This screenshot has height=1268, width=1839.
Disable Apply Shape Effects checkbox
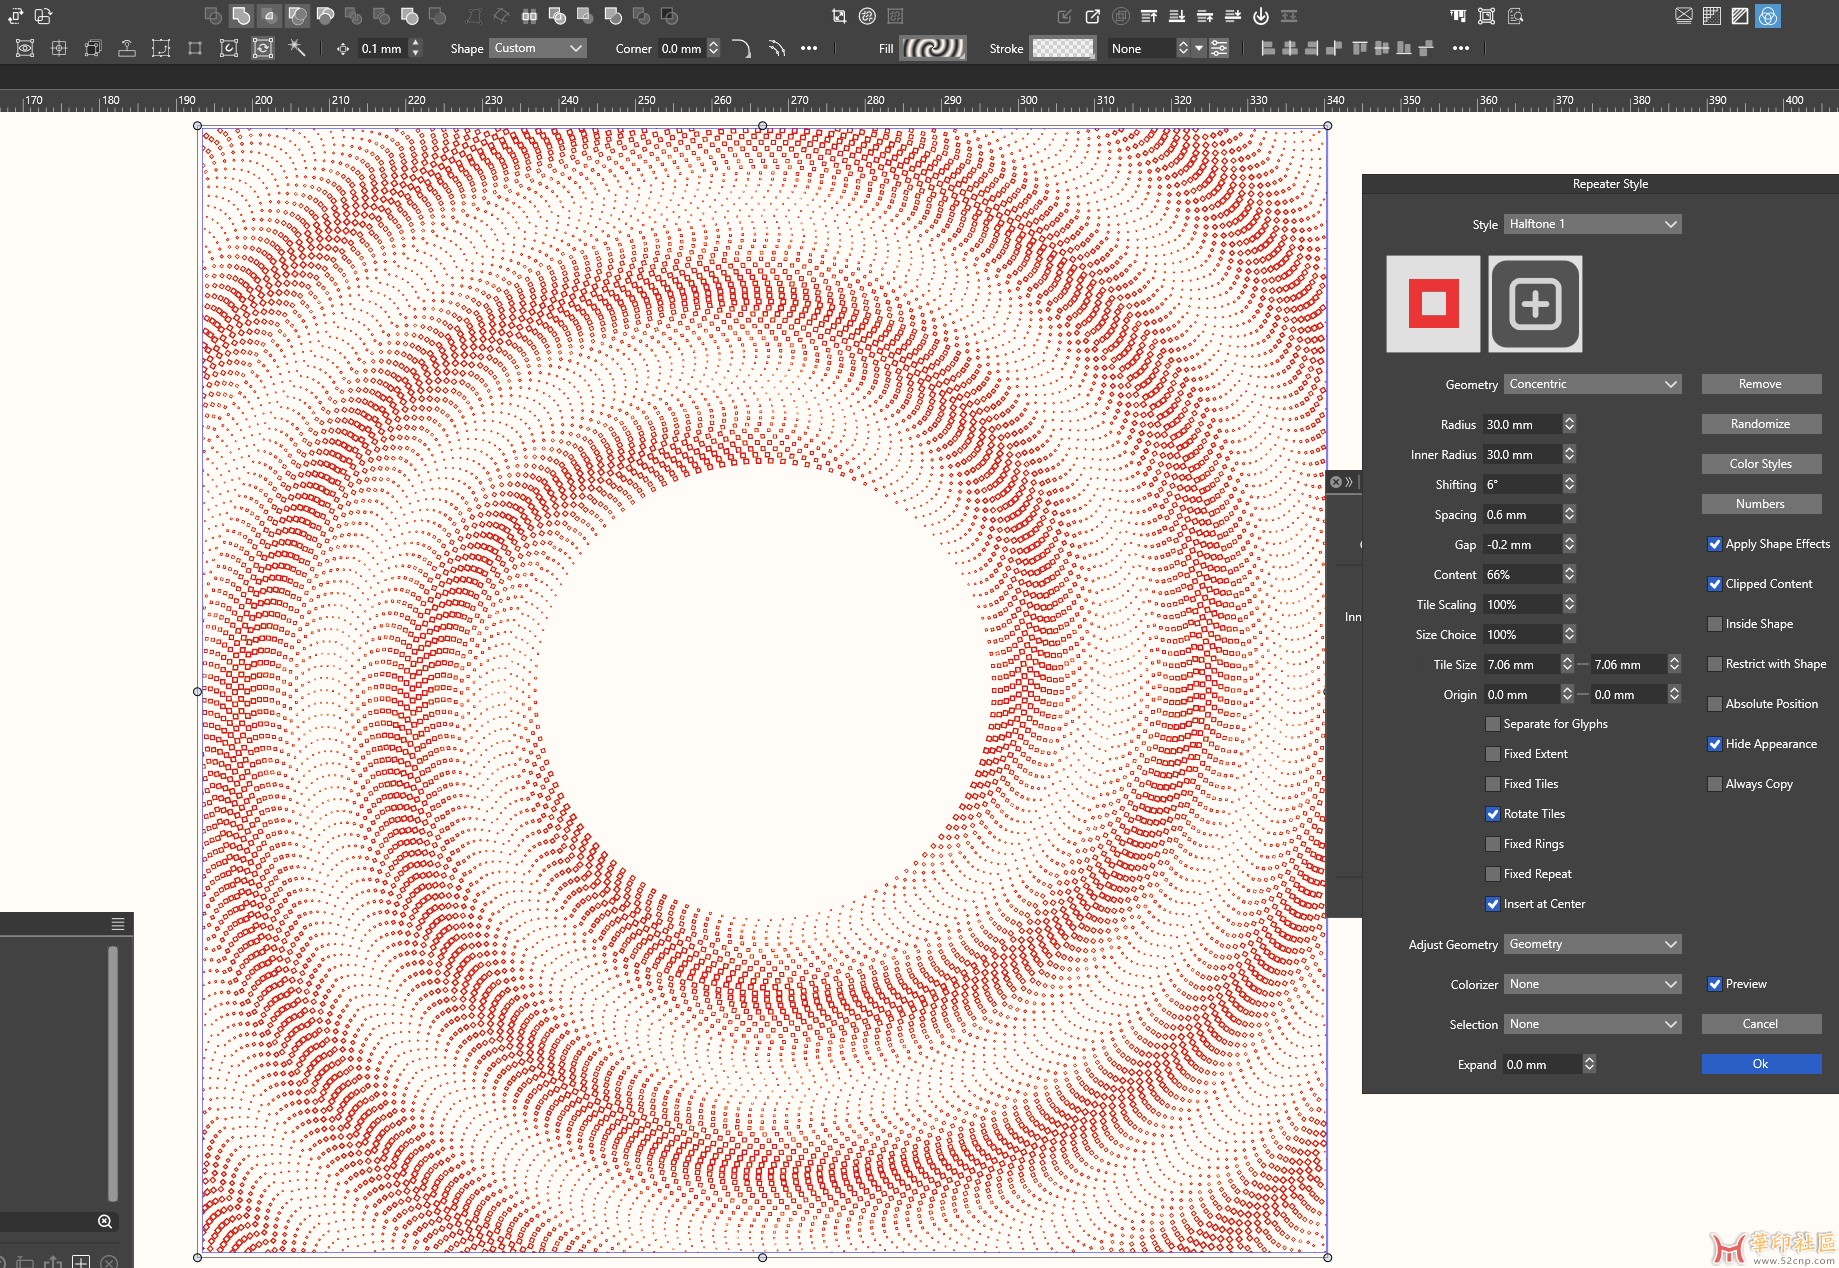pos(1714,544)
